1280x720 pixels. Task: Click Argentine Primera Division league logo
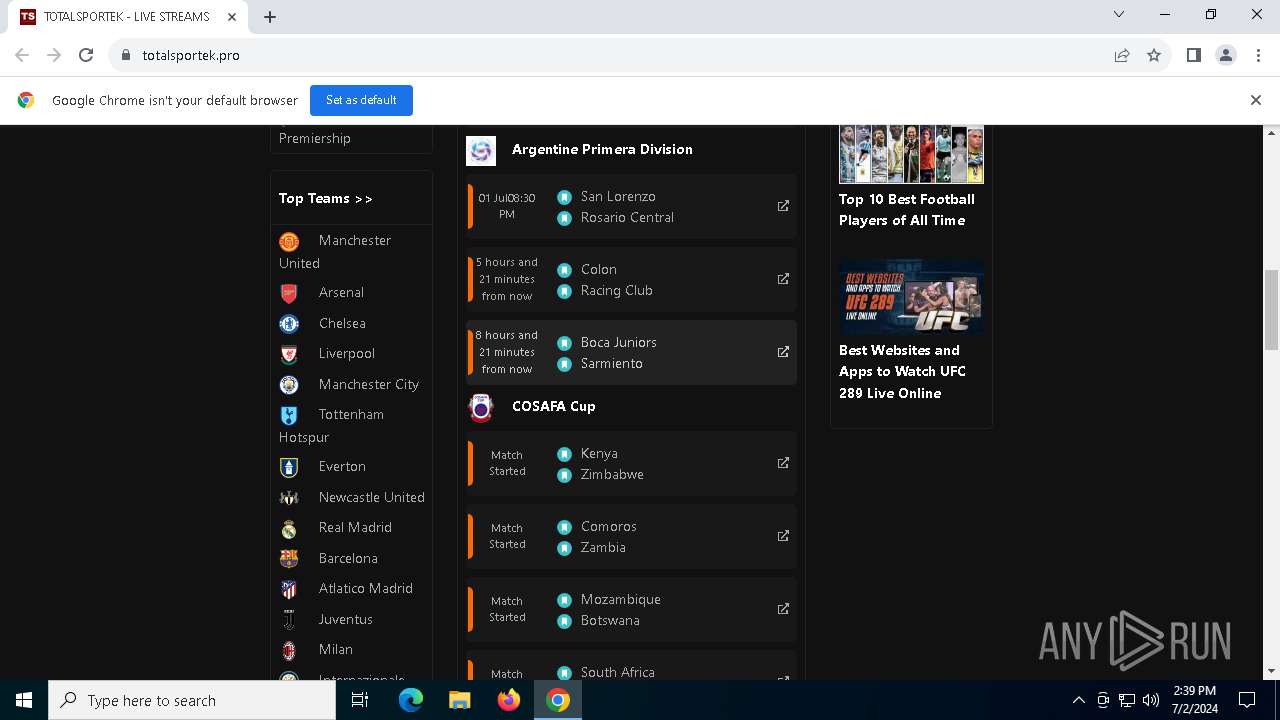481,150
